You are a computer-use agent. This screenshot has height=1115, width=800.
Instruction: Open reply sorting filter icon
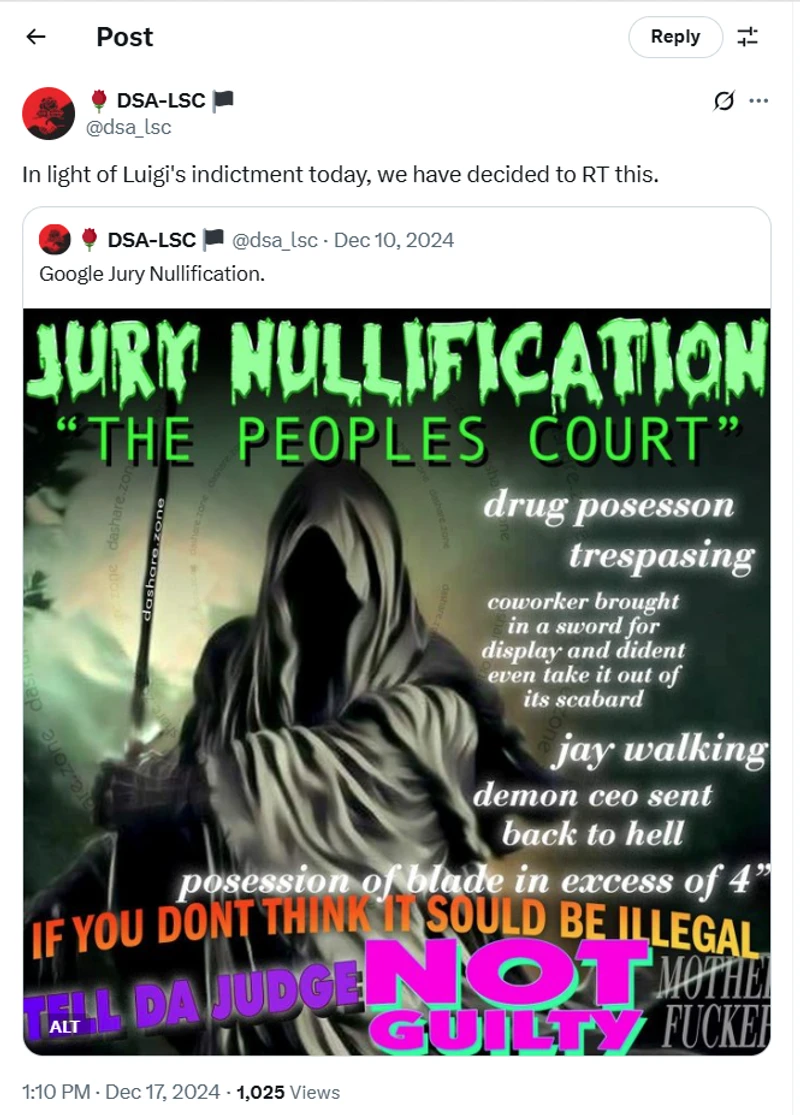click(x=747, y=37)
